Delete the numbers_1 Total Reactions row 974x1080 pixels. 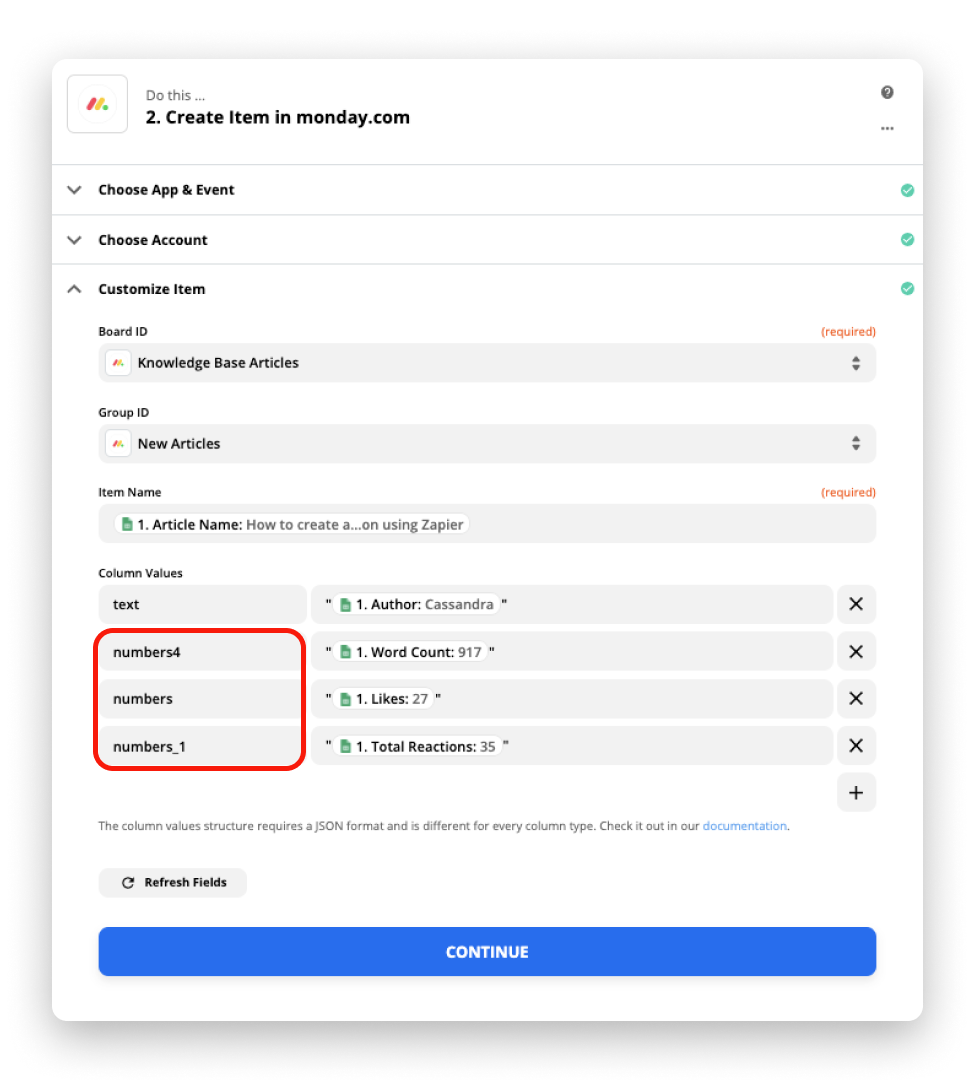[x=856, y=746]
